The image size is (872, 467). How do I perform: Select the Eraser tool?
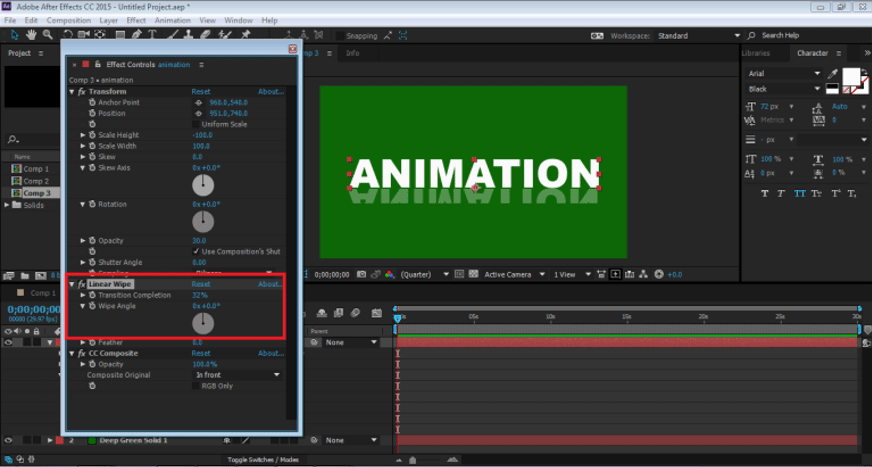click(x=205, y=35)
